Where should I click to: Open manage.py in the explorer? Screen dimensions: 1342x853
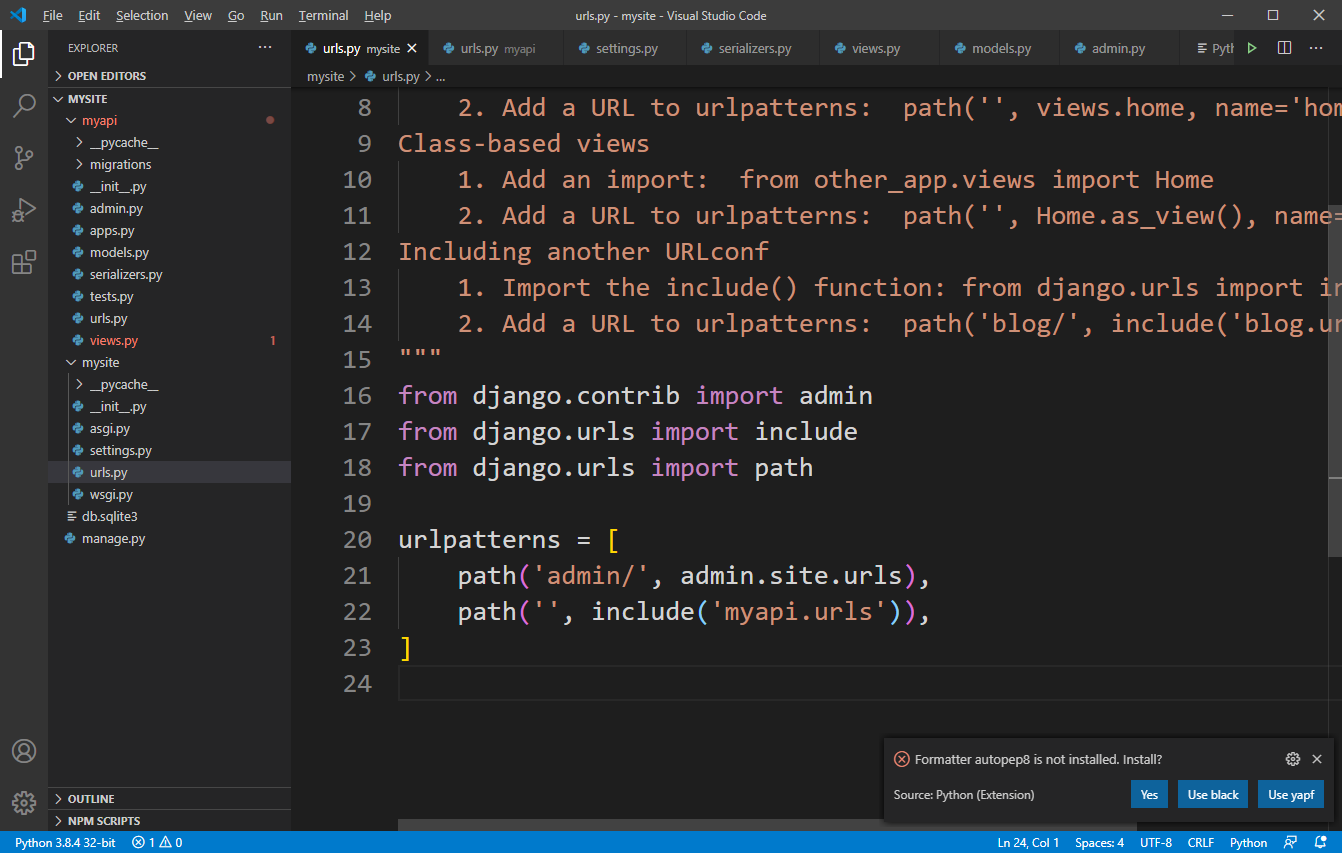point(169,539)
